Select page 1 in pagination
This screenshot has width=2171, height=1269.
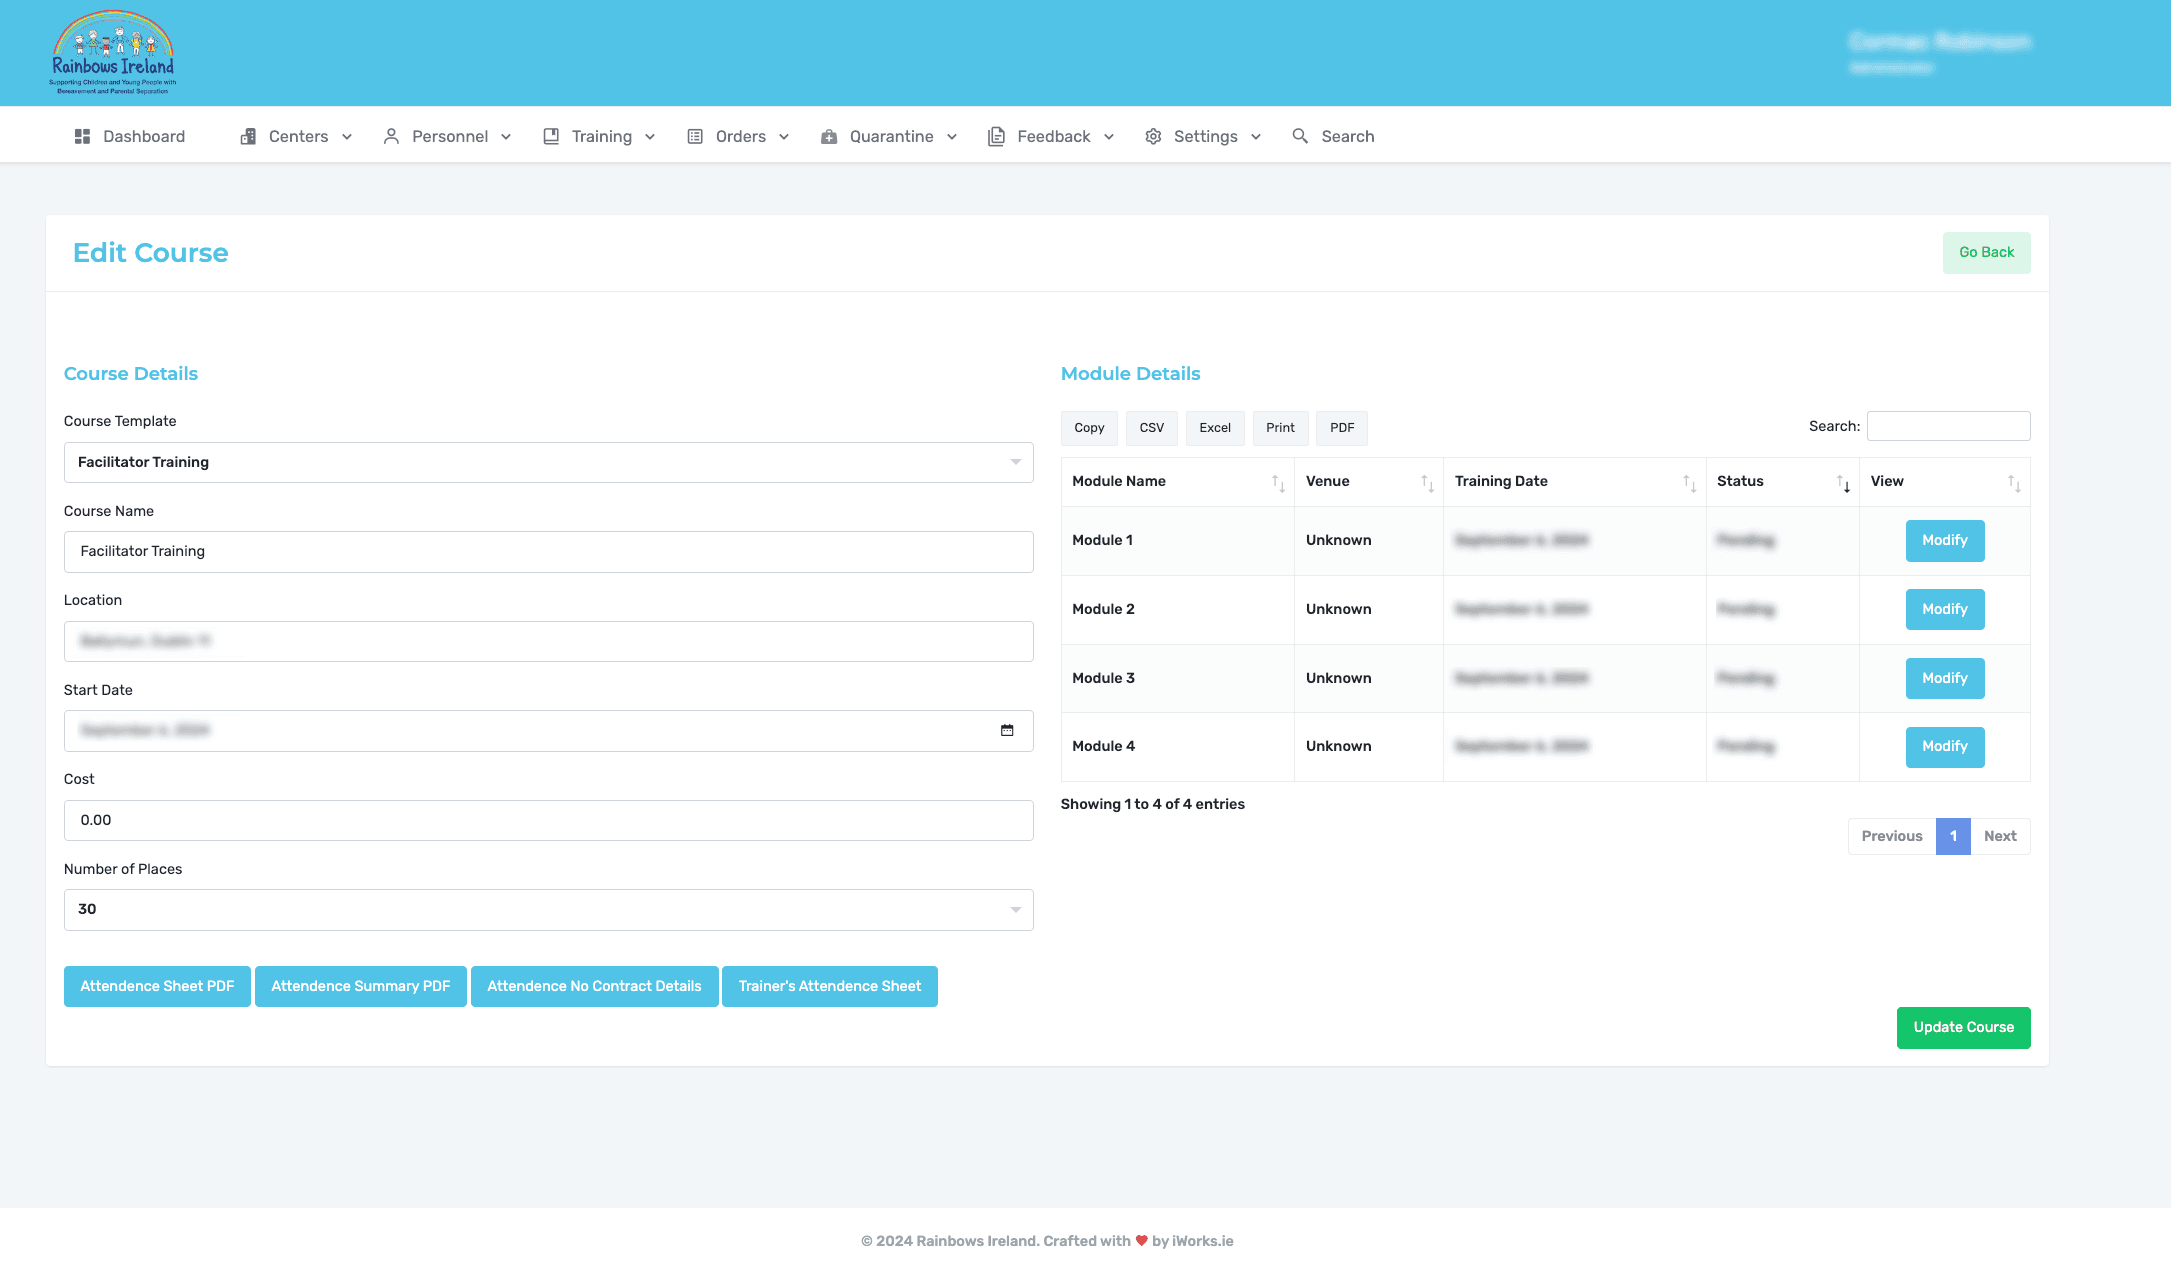tap(1953, 836)
